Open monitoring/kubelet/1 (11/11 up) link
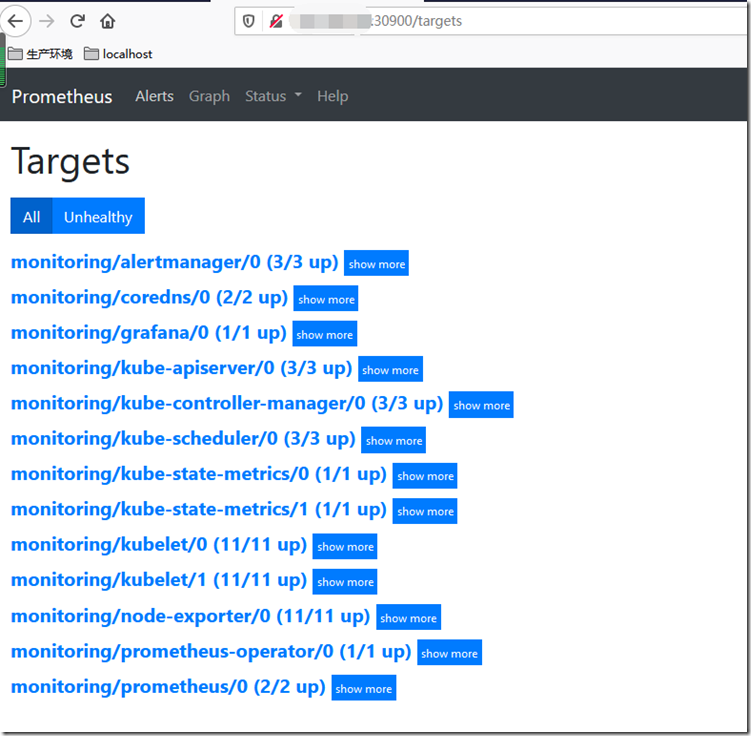 click(x=159, y=581)
